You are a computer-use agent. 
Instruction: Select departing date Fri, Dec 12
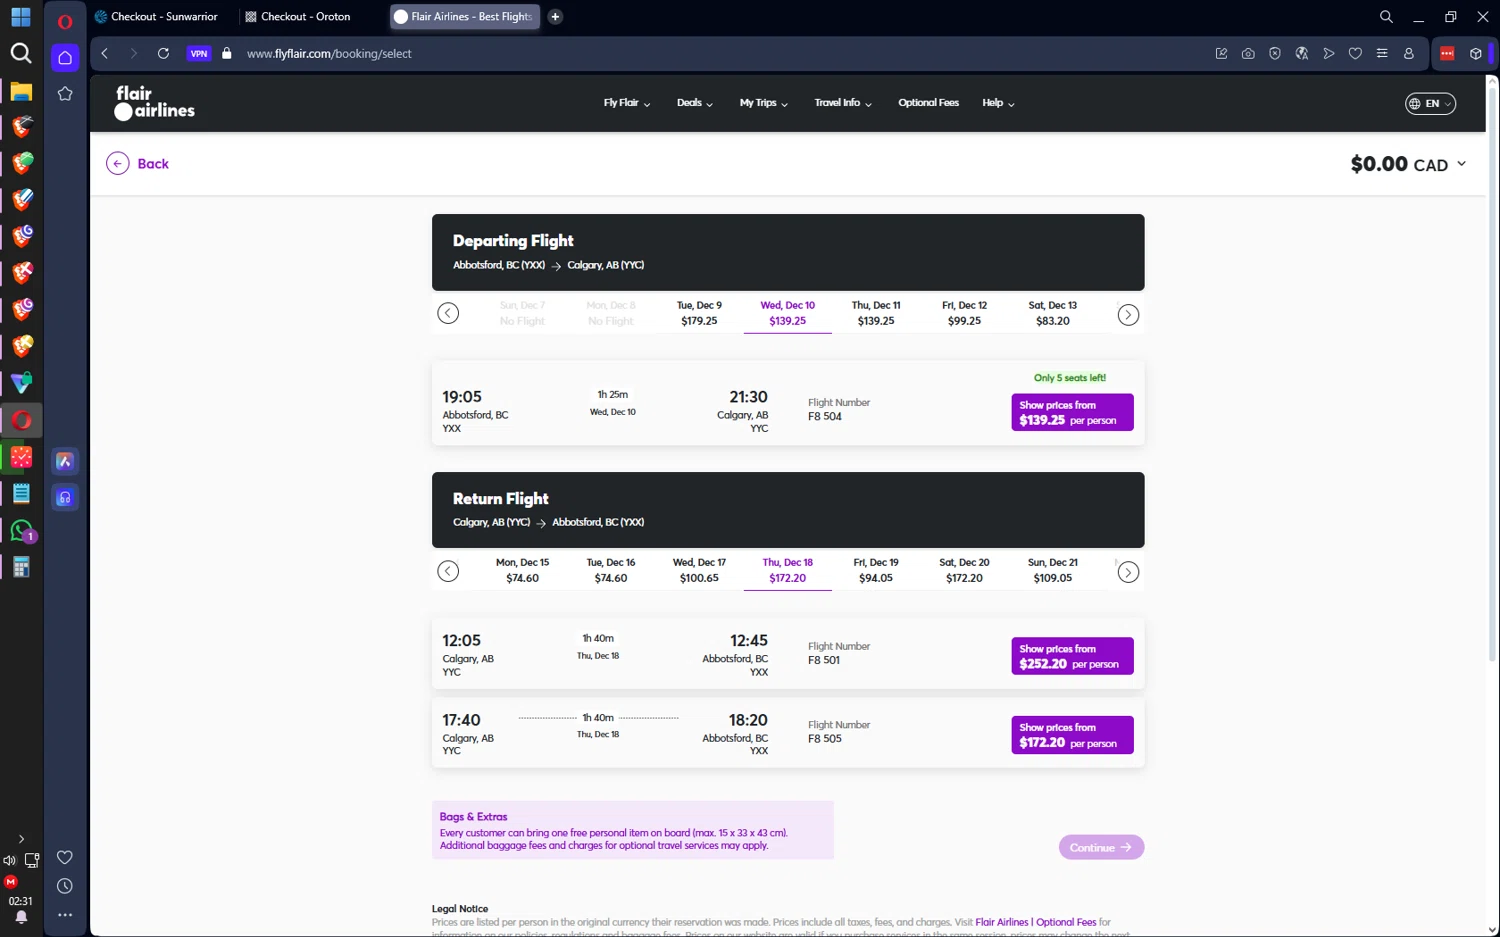(x=964, y=313)
